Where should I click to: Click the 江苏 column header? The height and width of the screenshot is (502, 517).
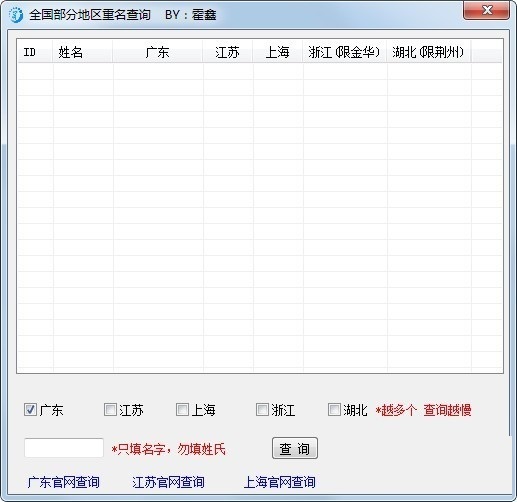pyautogui.click(x=228, y=52)
